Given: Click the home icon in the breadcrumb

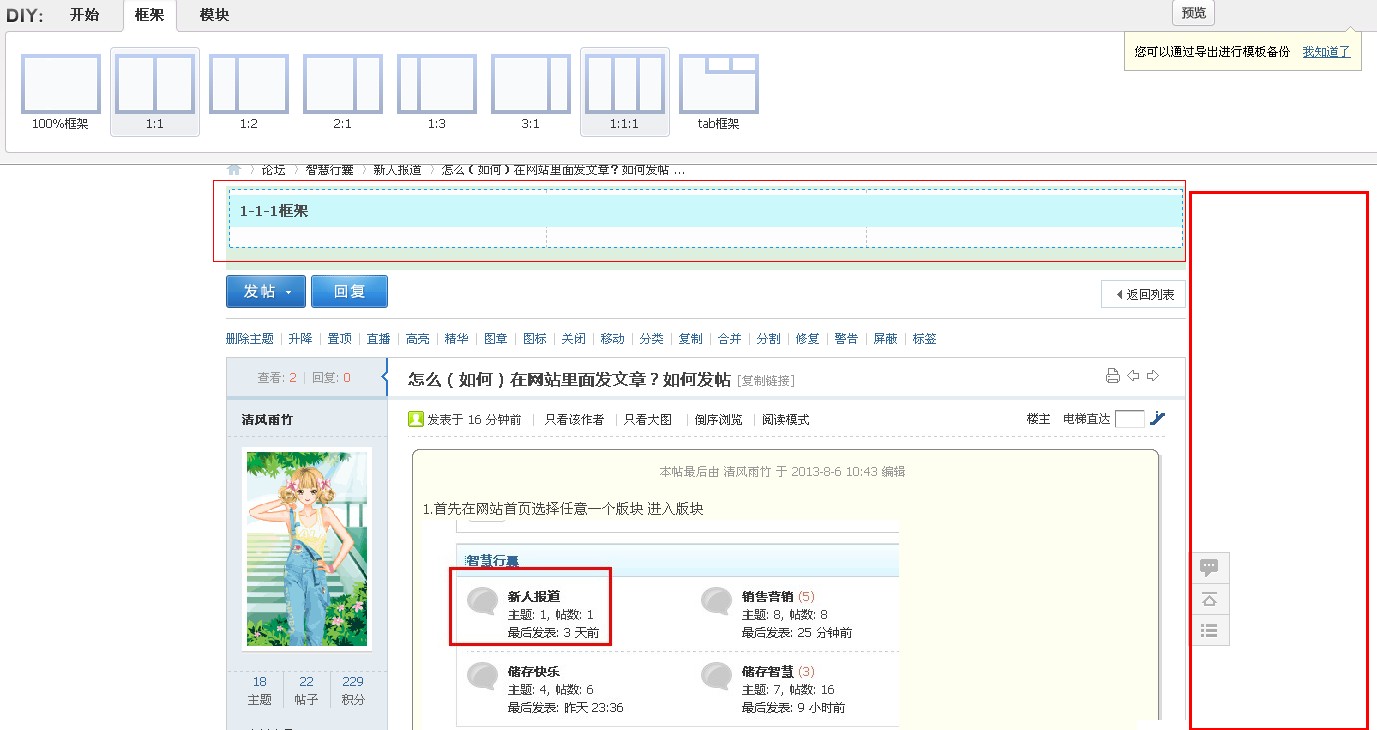Looking at the screenshot, I should click(234, 170).
